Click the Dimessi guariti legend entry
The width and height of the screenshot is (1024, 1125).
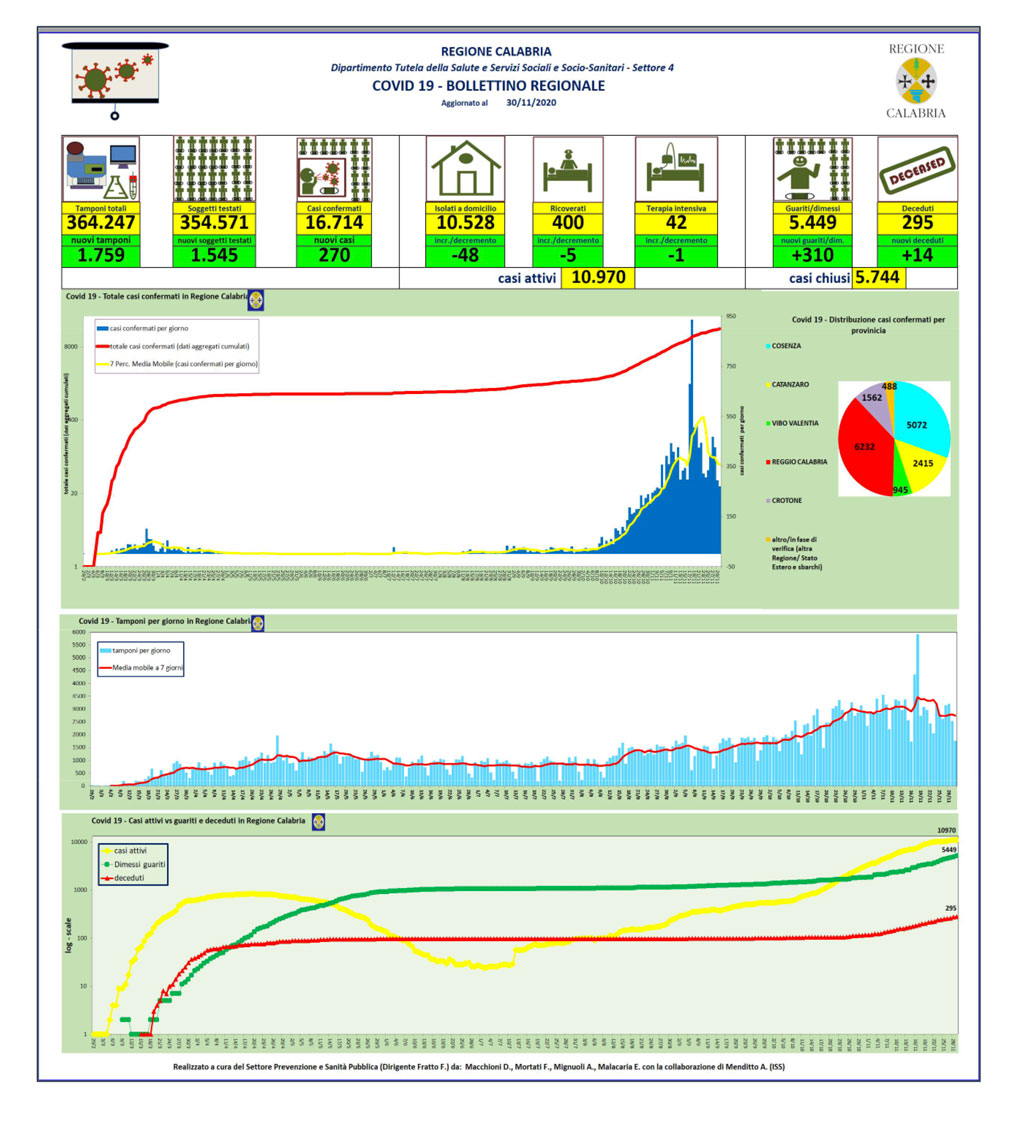tap(135, 865)
